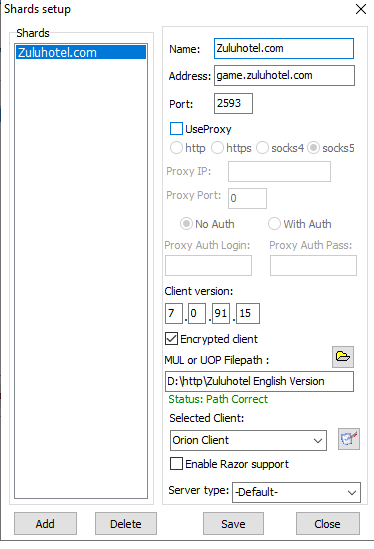The width and height of the screenshot is (374, 549).
Task: Select the socks5 proxy radio button
Action: (313, 148)
